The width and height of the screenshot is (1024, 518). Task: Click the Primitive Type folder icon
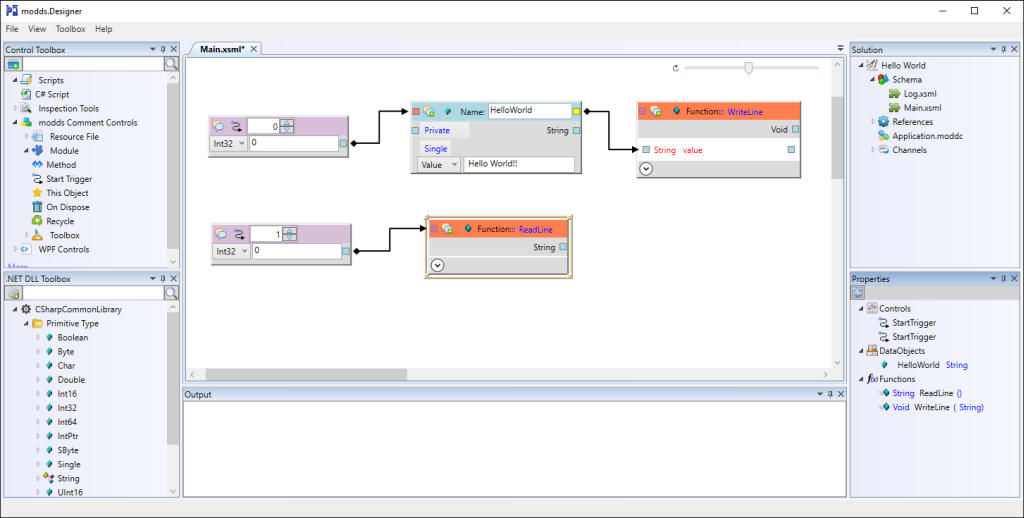(38, 323)
